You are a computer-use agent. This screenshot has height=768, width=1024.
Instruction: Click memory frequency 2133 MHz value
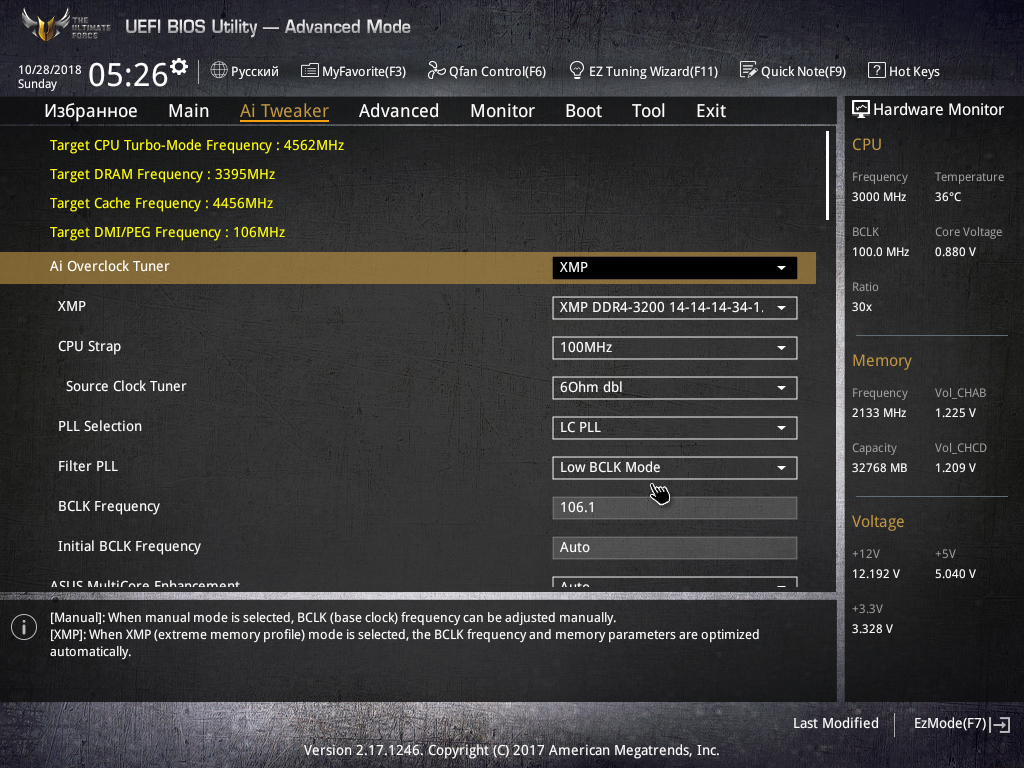tap(878, 413)
